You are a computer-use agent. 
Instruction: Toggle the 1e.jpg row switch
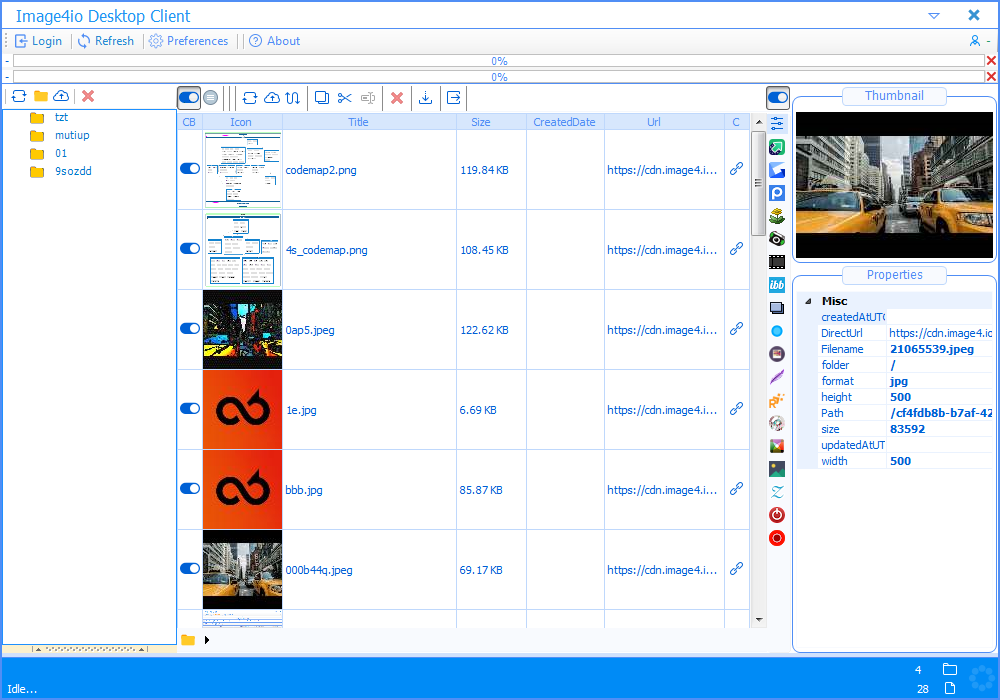[190, 409]
